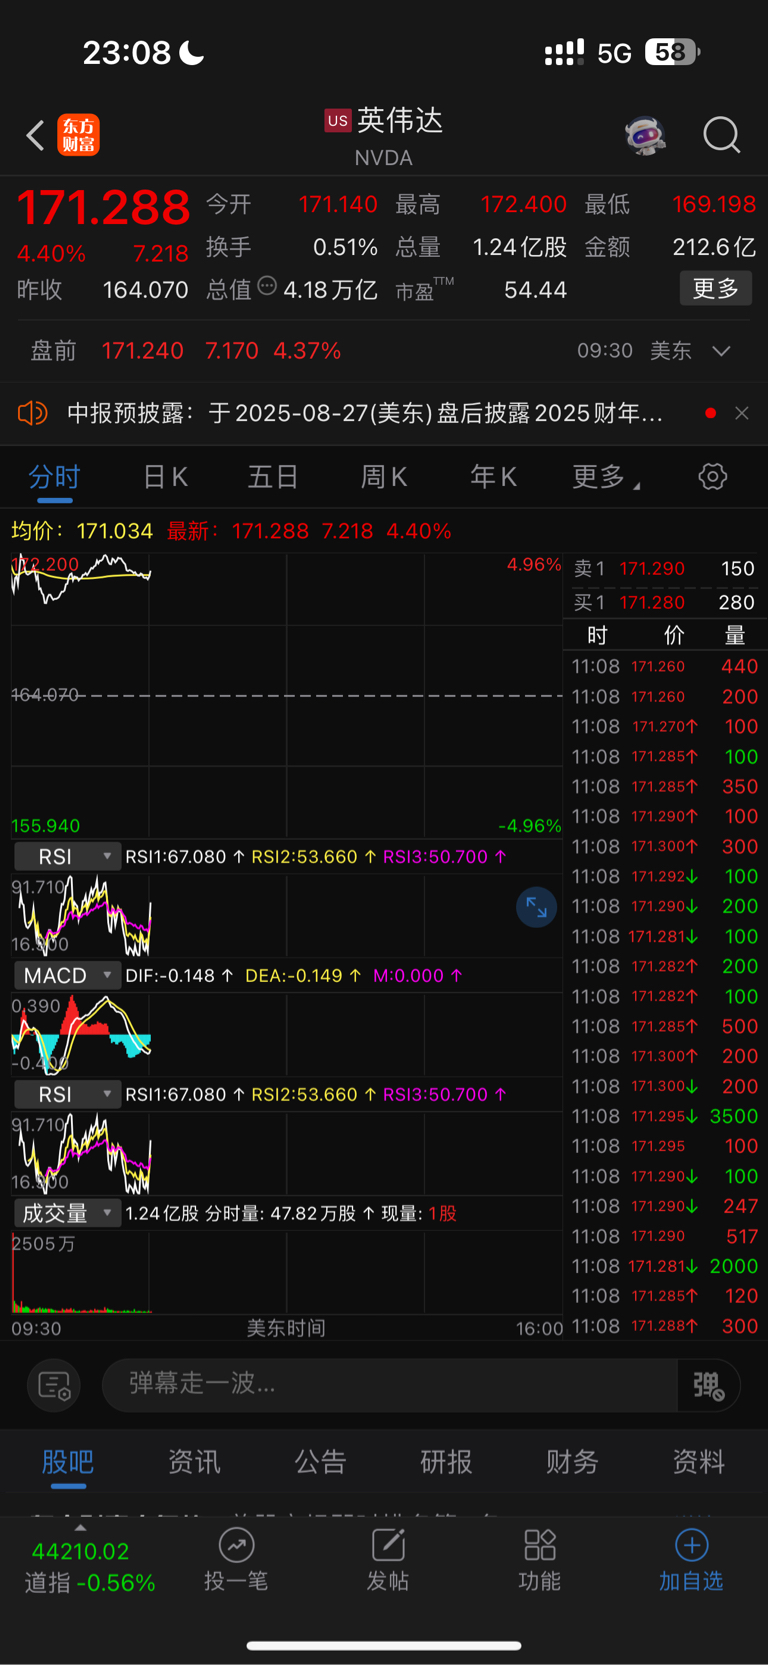Open the 中报预披露 announcement text
Image resolution: width=768 pixels, height=1665 pixels.
point(365,413)
